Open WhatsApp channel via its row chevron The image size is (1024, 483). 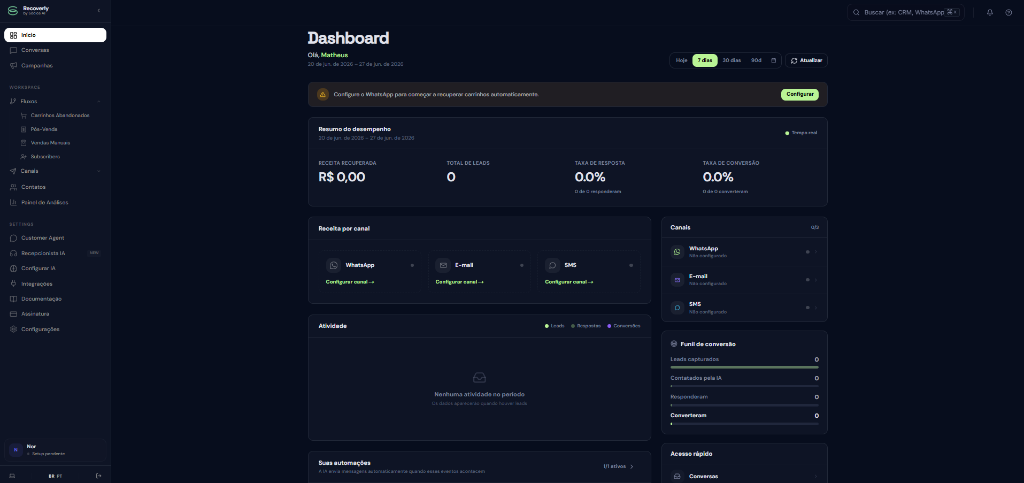816,251
